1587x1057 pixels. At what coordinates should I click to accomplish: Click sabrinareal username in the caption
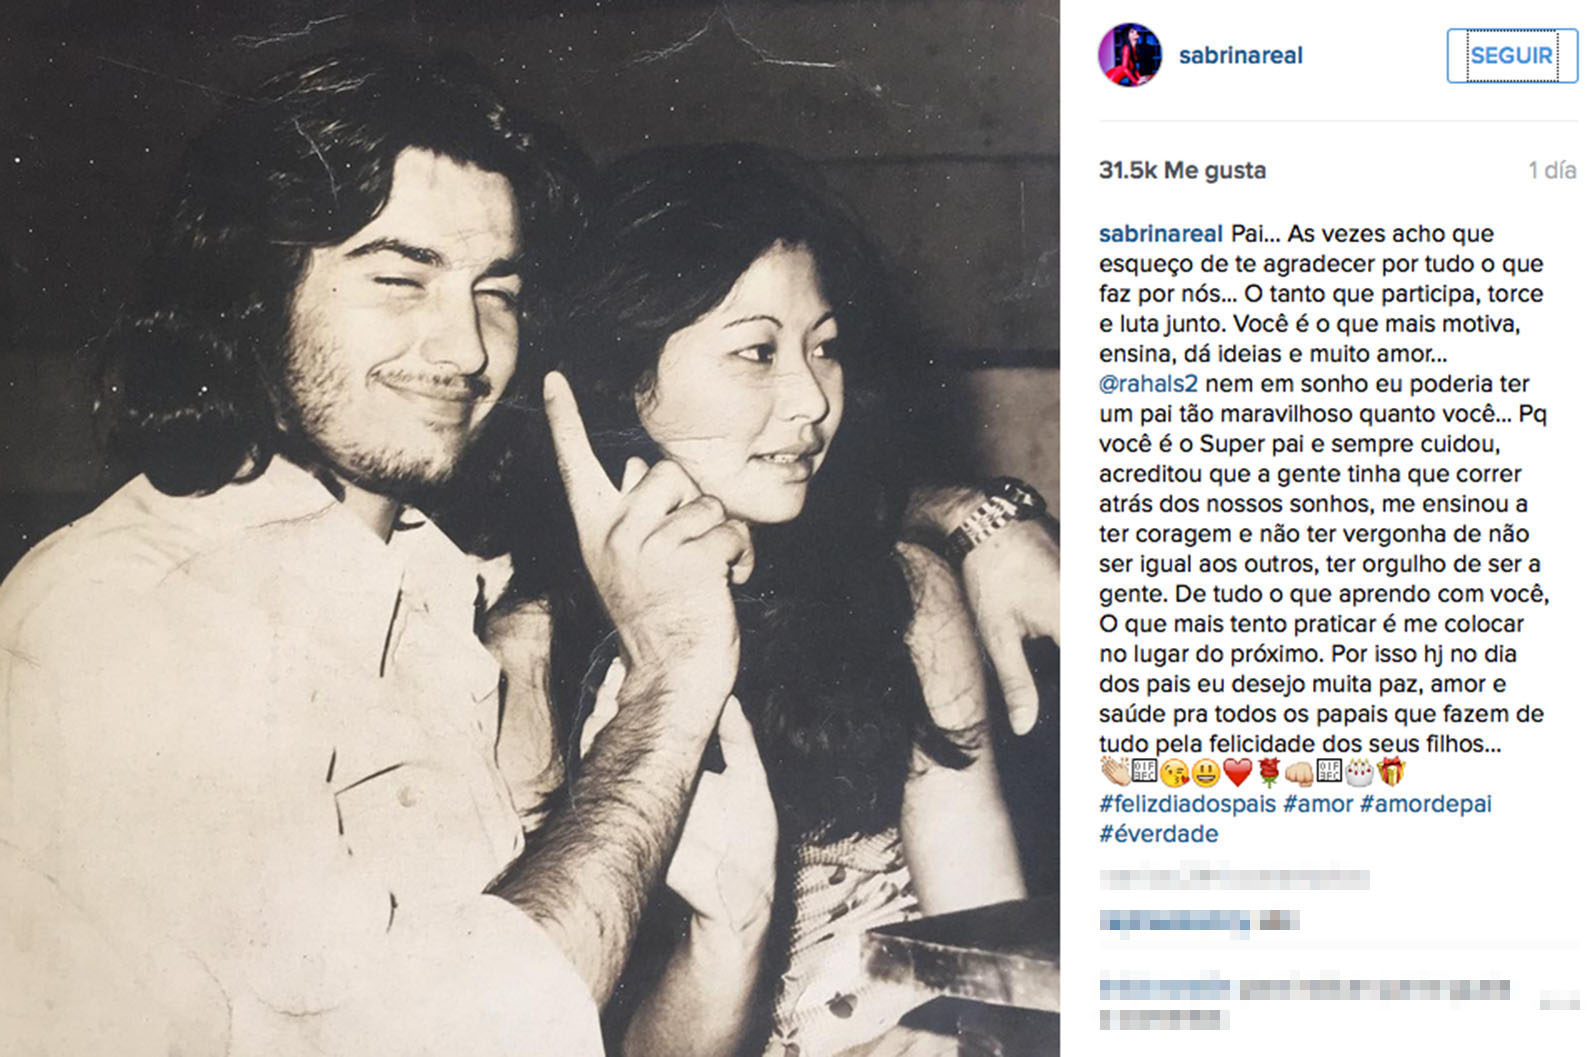click(1160, 234)
